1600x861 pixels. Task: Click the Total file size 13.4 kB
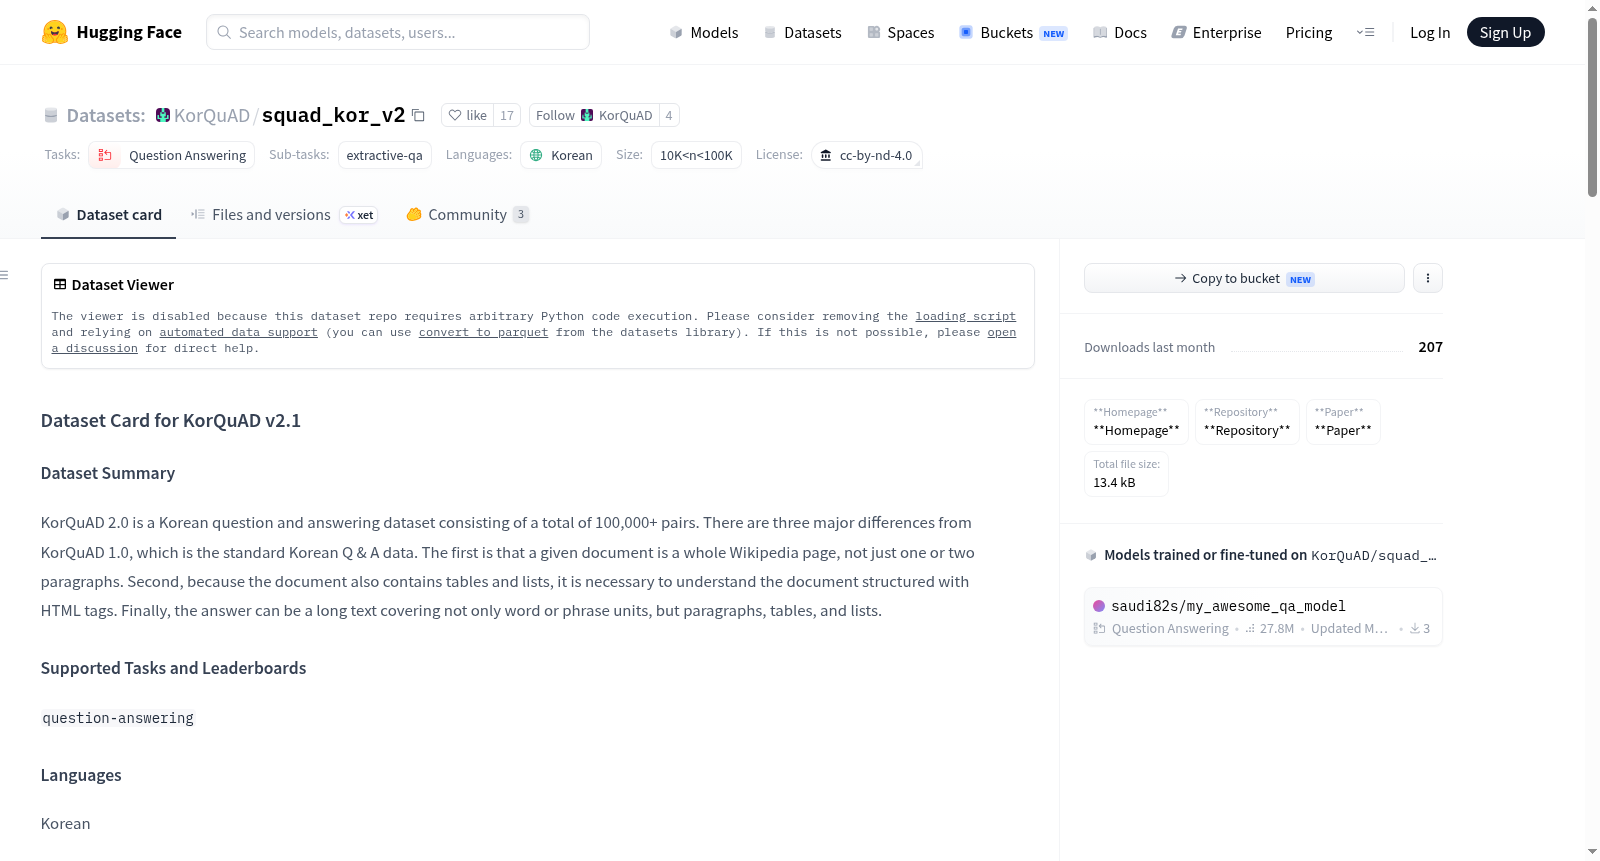(1126, 474)
